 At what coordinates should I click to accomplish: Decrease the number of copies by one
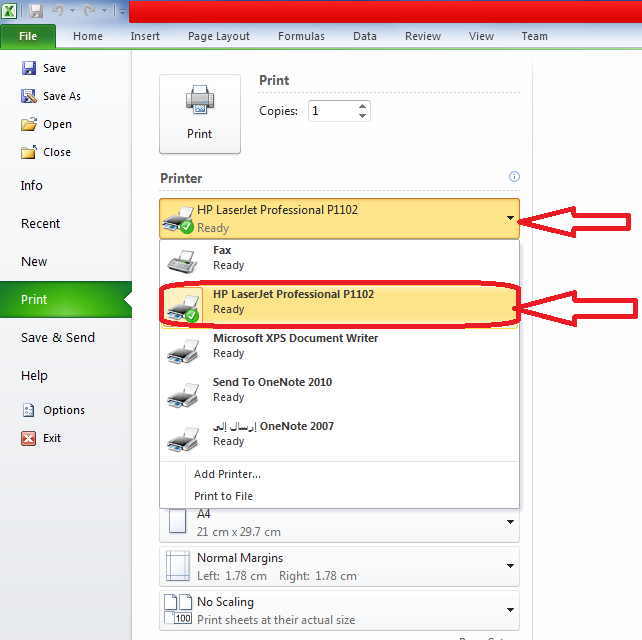[362, 116]
